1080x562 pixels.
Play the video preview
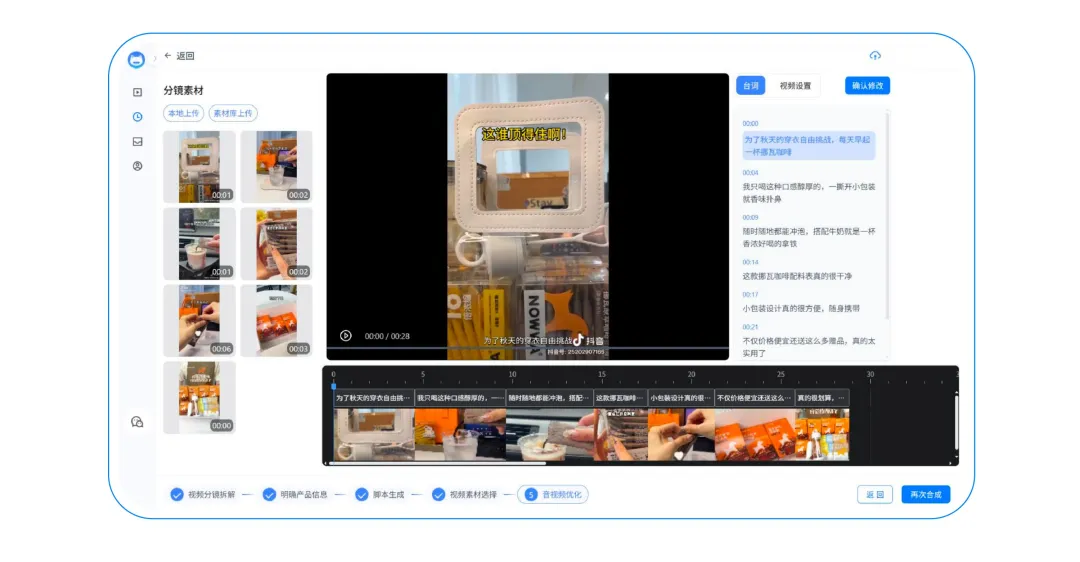(346, 336)
